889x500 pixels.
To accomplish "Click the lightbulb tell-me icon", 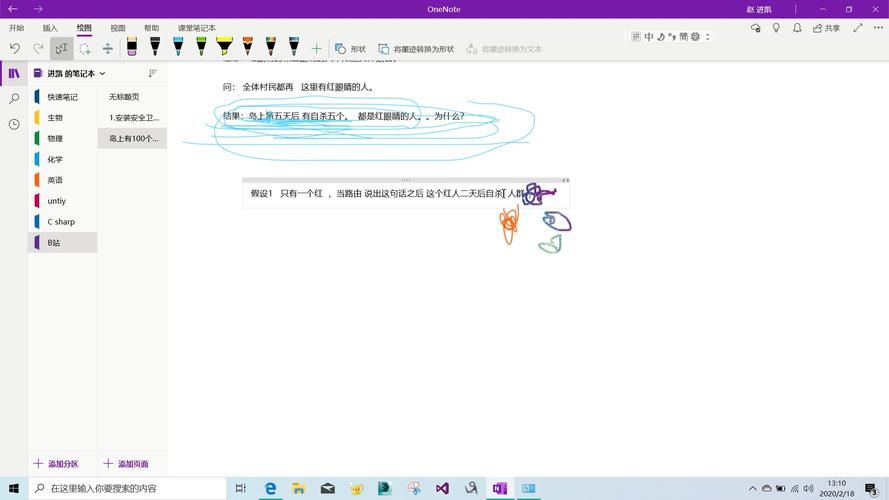I will 776,28.
